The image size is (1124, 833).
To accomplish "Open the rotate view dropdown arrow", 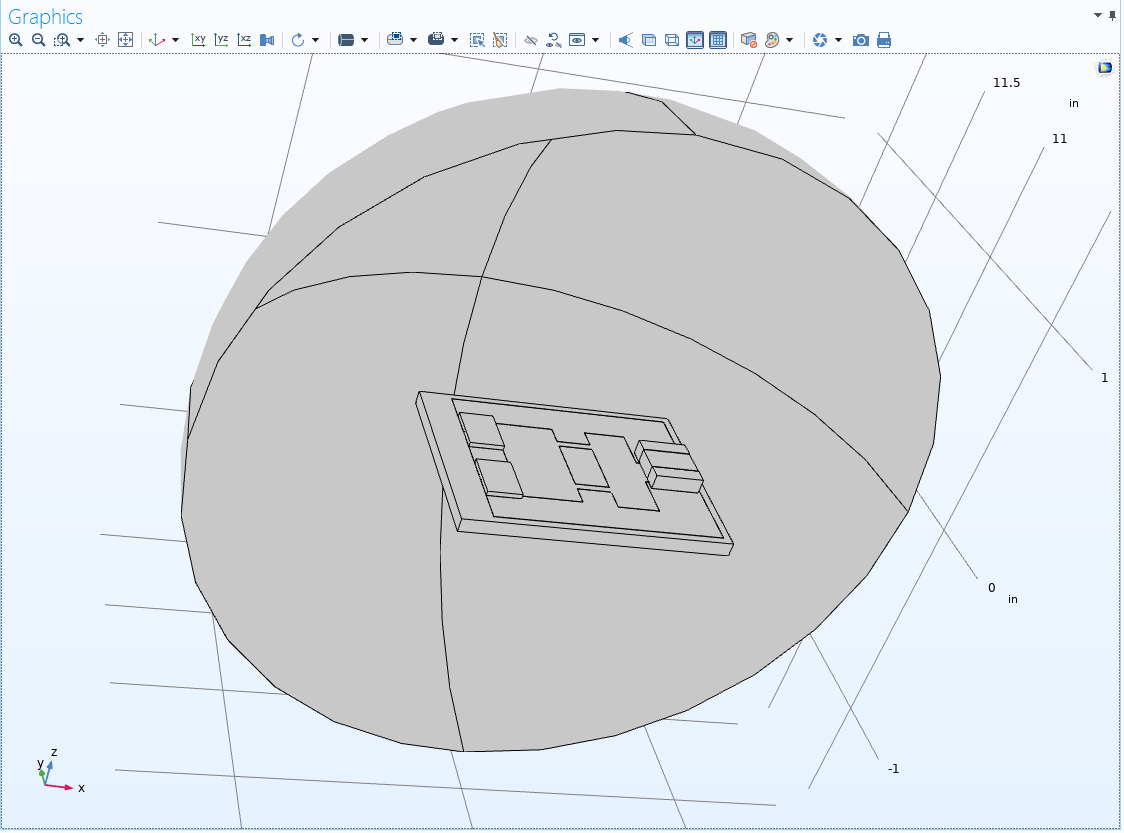I will tap(315, 40).
